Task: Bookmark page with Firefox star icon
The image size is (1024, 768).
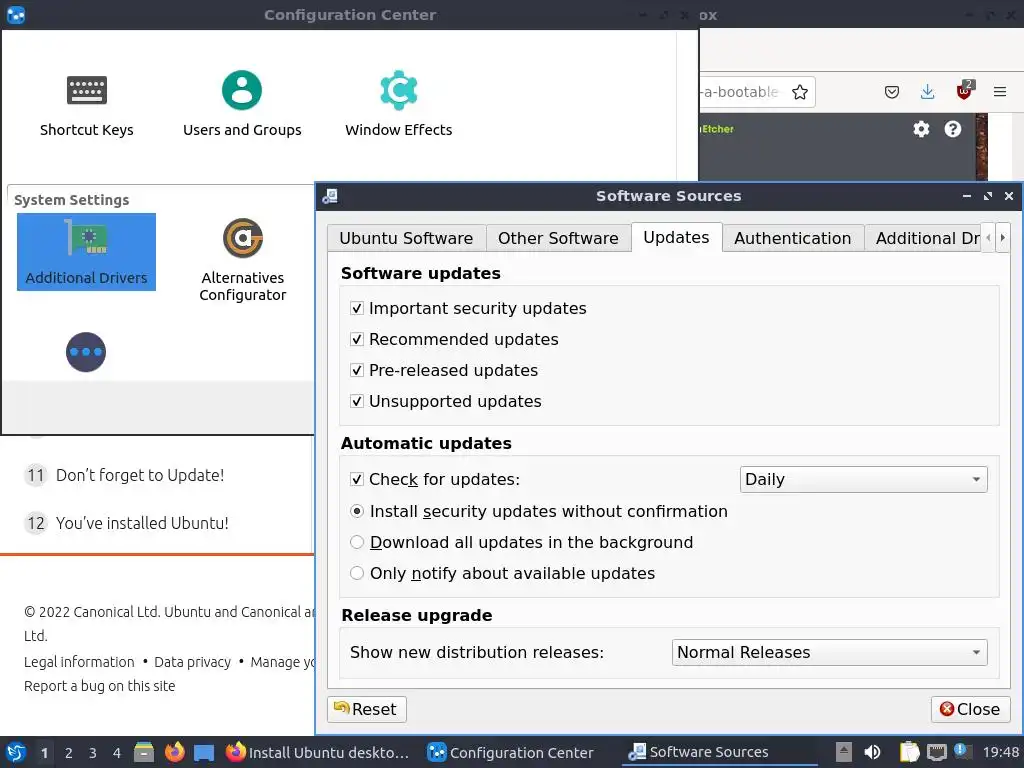Action: point(799,92)
